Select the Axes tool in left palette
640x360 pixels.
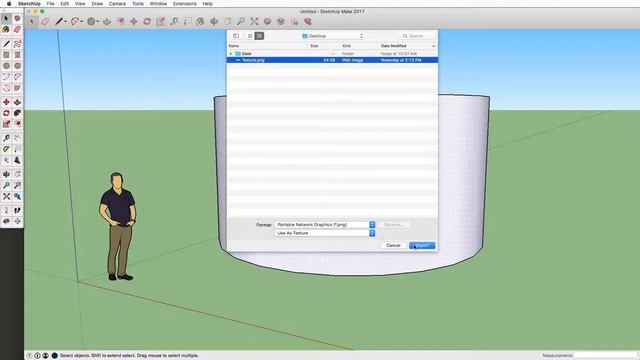pos(6,160)
